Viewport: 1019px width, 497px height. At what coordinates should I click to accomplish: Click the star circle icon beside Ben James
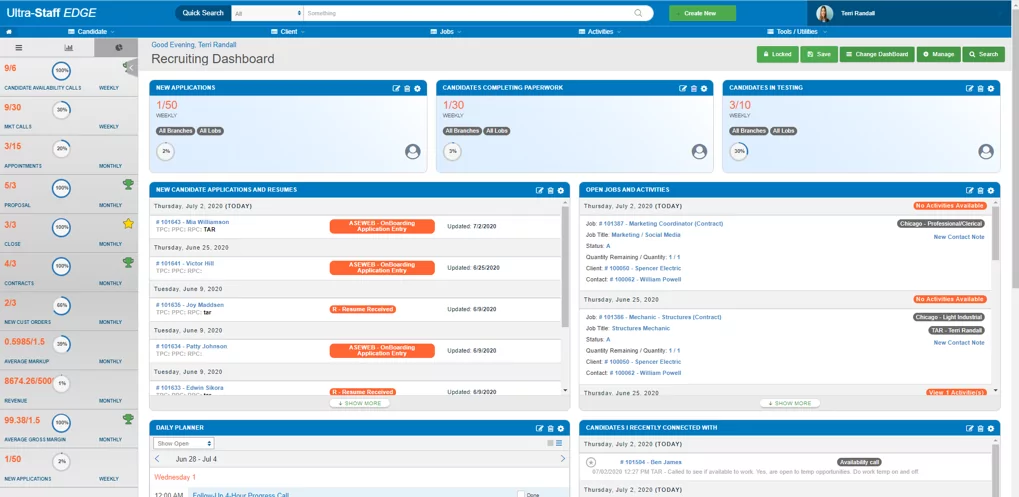(x=590, y=463)
